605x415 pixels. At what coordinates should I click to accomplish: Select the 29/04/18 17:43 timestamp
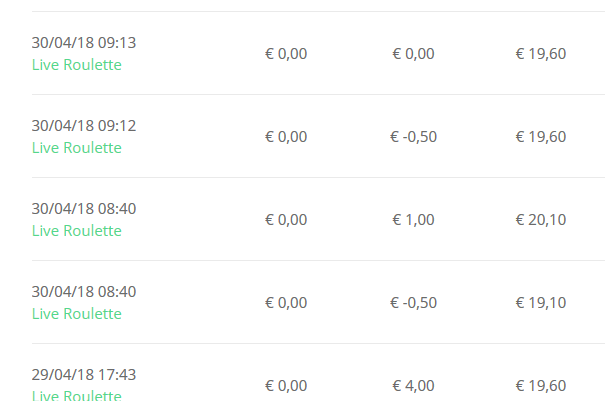click(x=84, y=375)
